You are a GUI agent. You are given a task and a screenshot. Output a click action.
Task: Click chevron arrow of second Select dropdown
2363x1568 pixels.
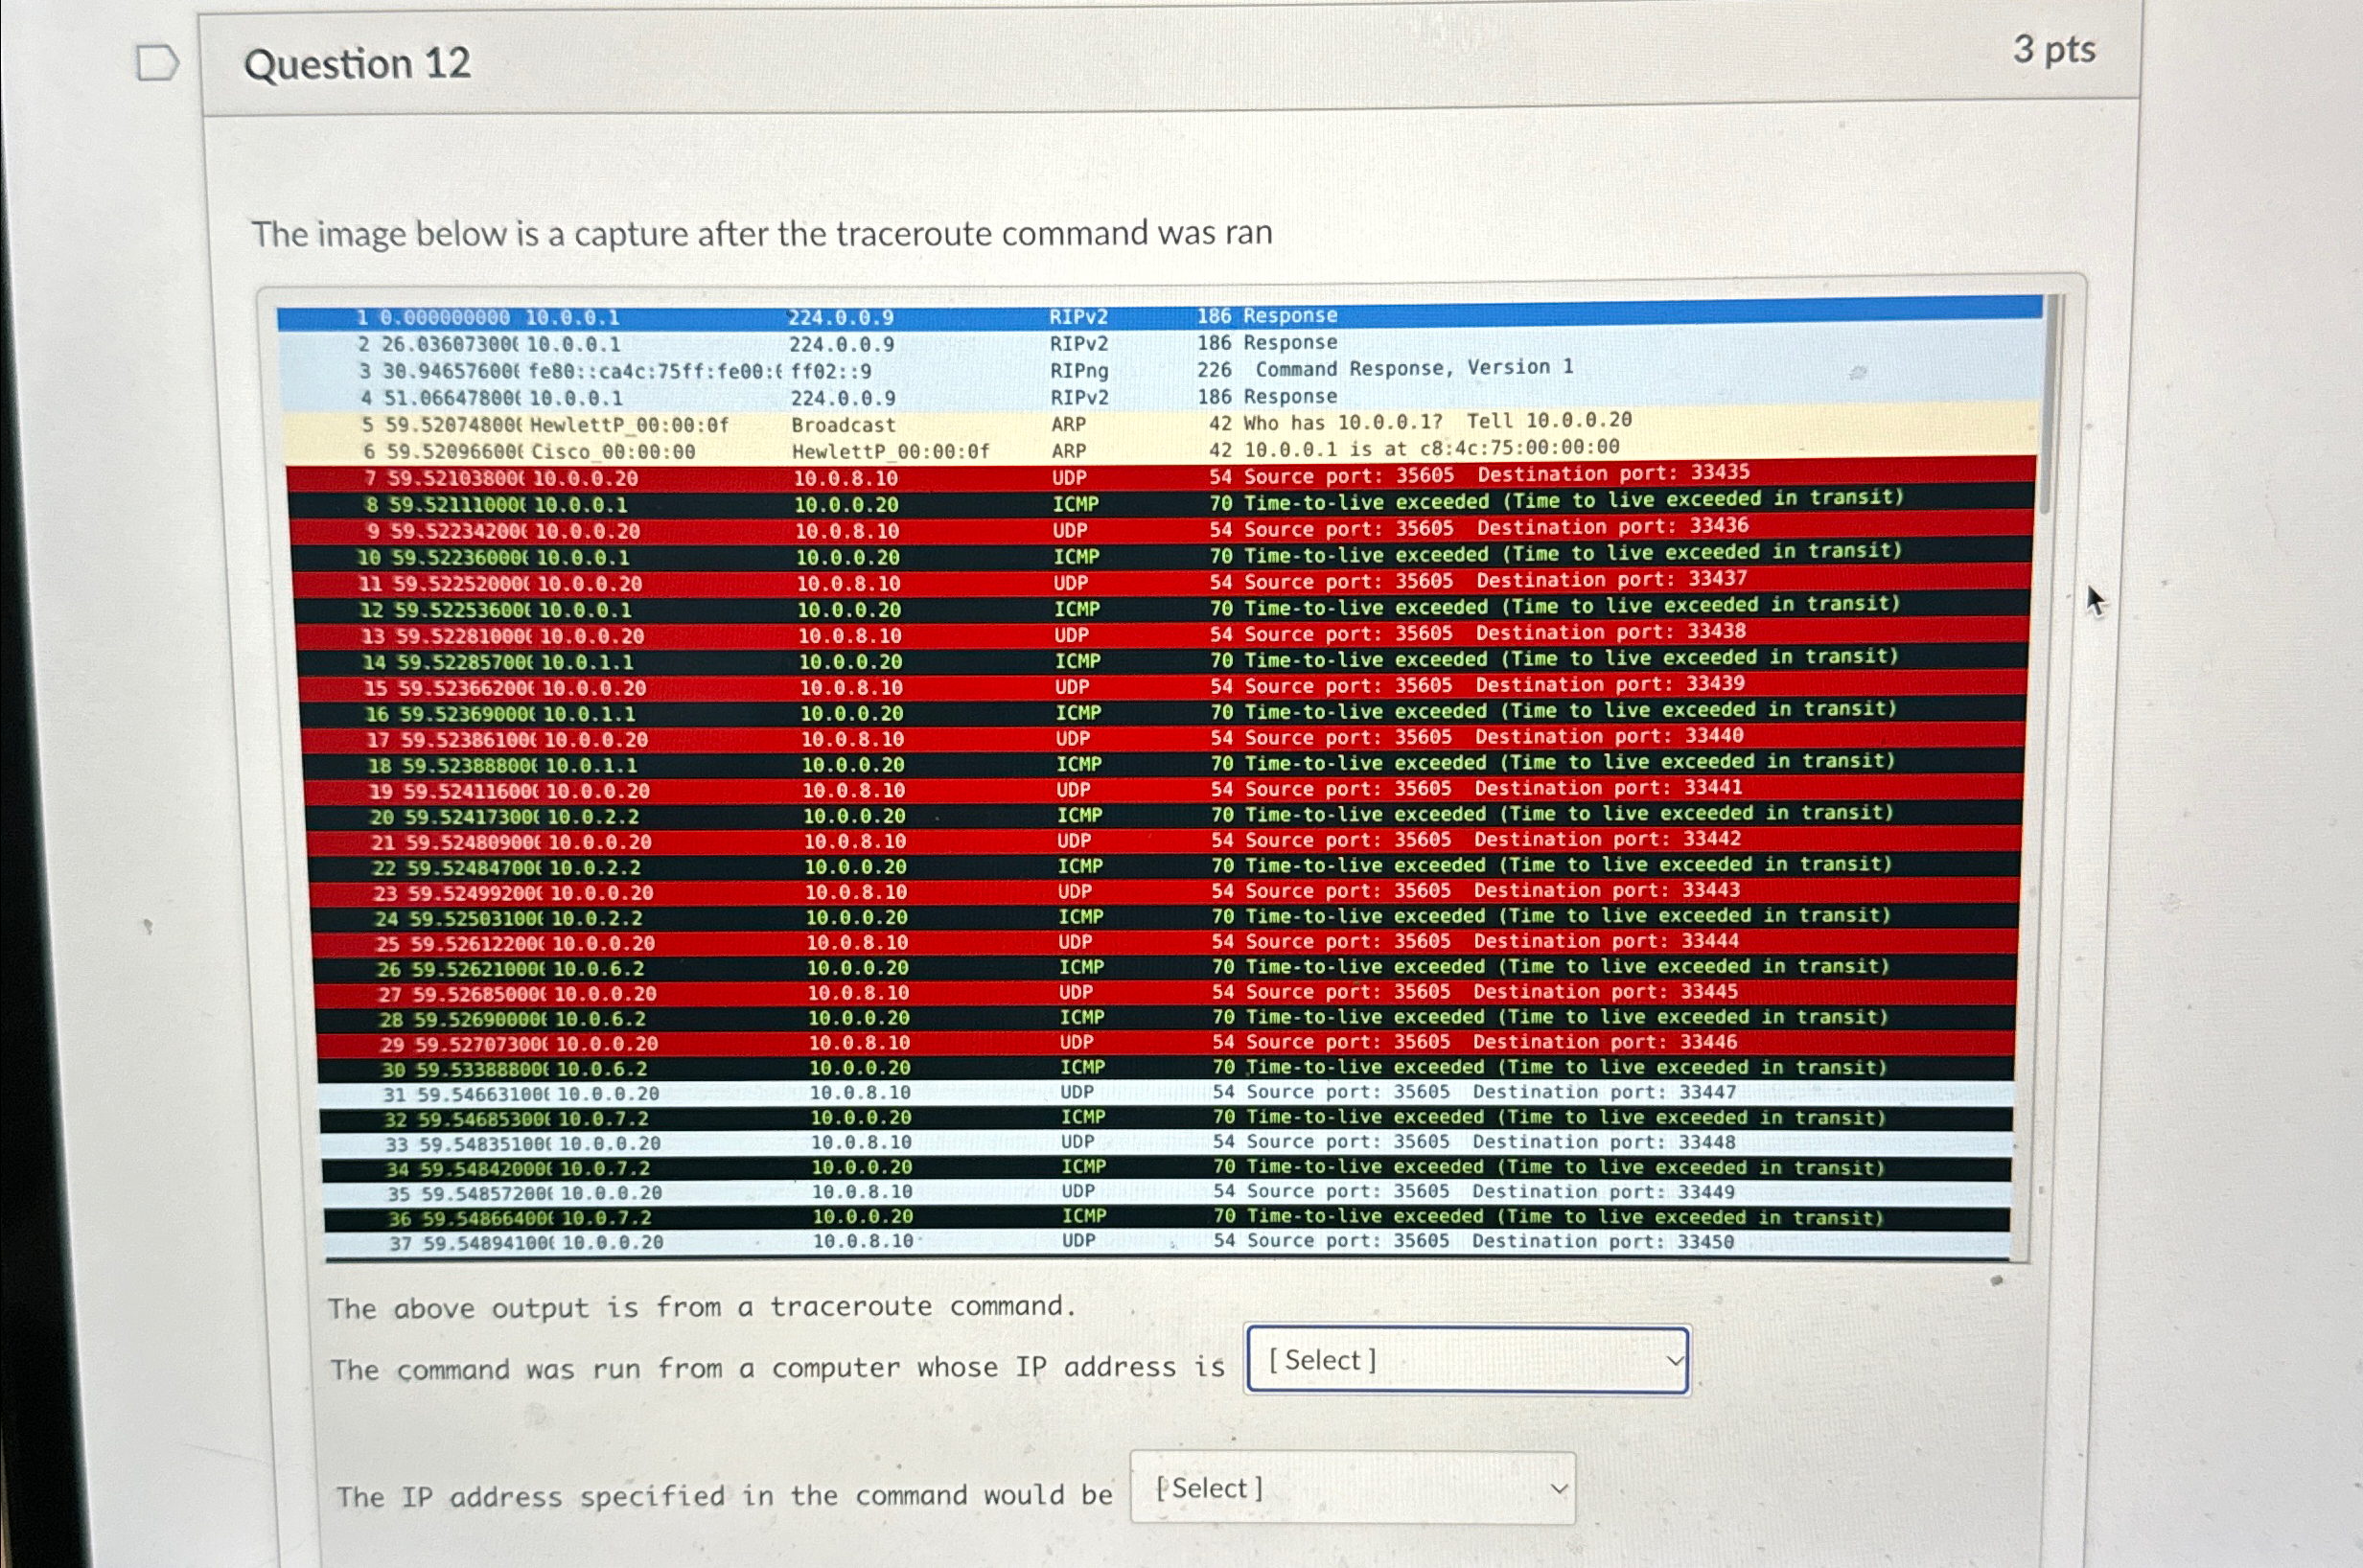(x=1558, y=1489)
